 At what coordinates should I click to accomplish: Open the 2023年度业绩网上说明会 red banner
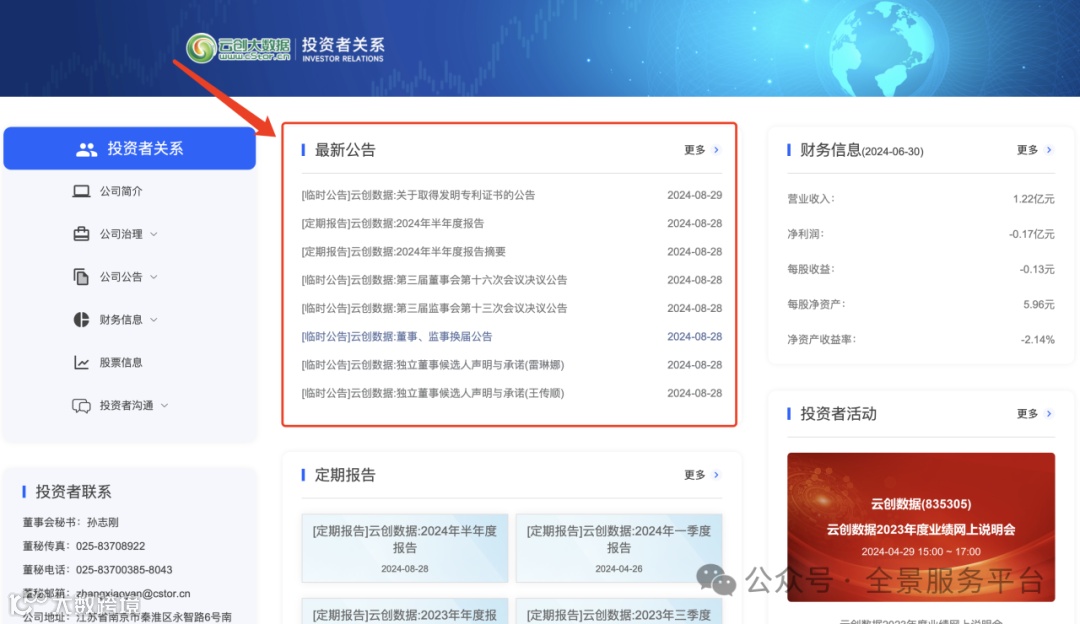point(921,527)
